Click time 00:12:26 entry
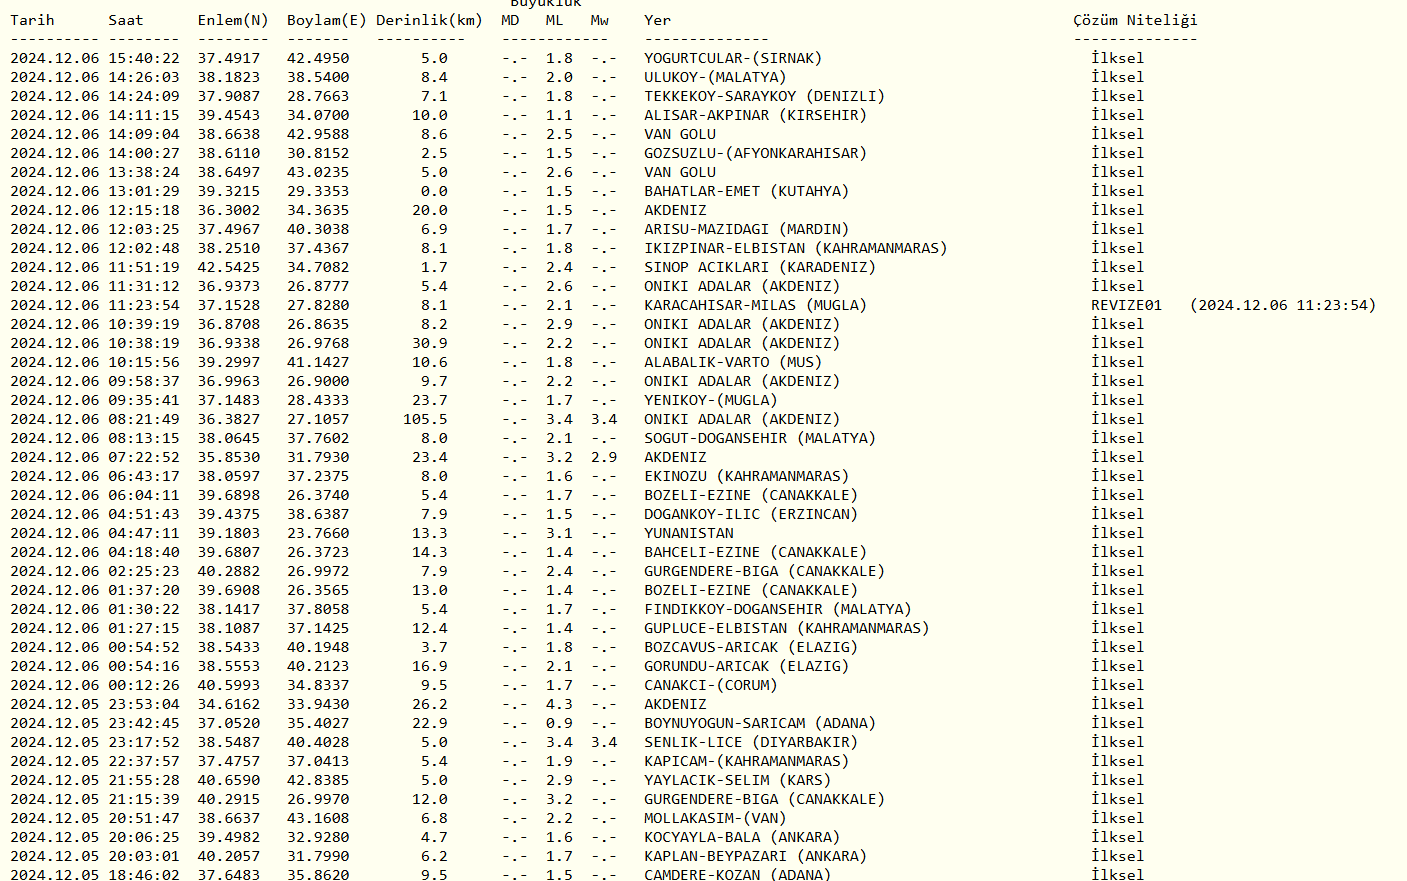Viewport: 1407px width, 881px height. click(x=144, y=685)
